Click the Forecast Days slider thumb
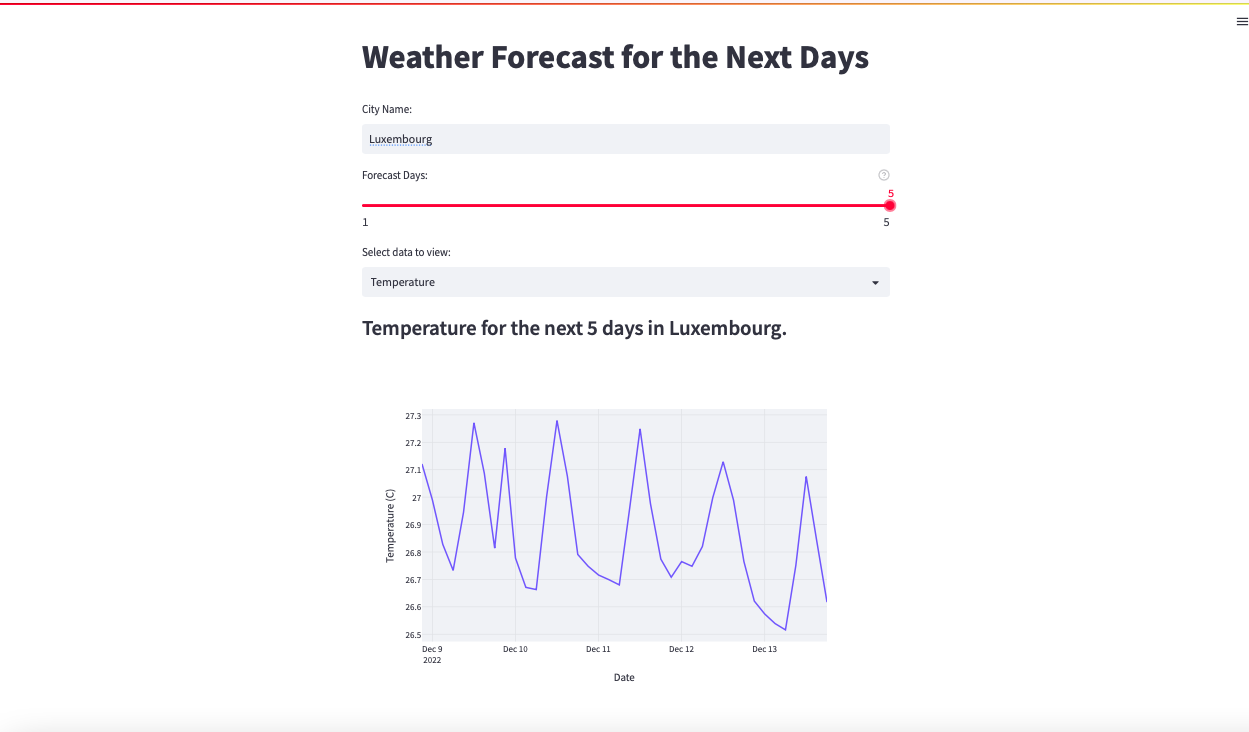 [889, 205]
